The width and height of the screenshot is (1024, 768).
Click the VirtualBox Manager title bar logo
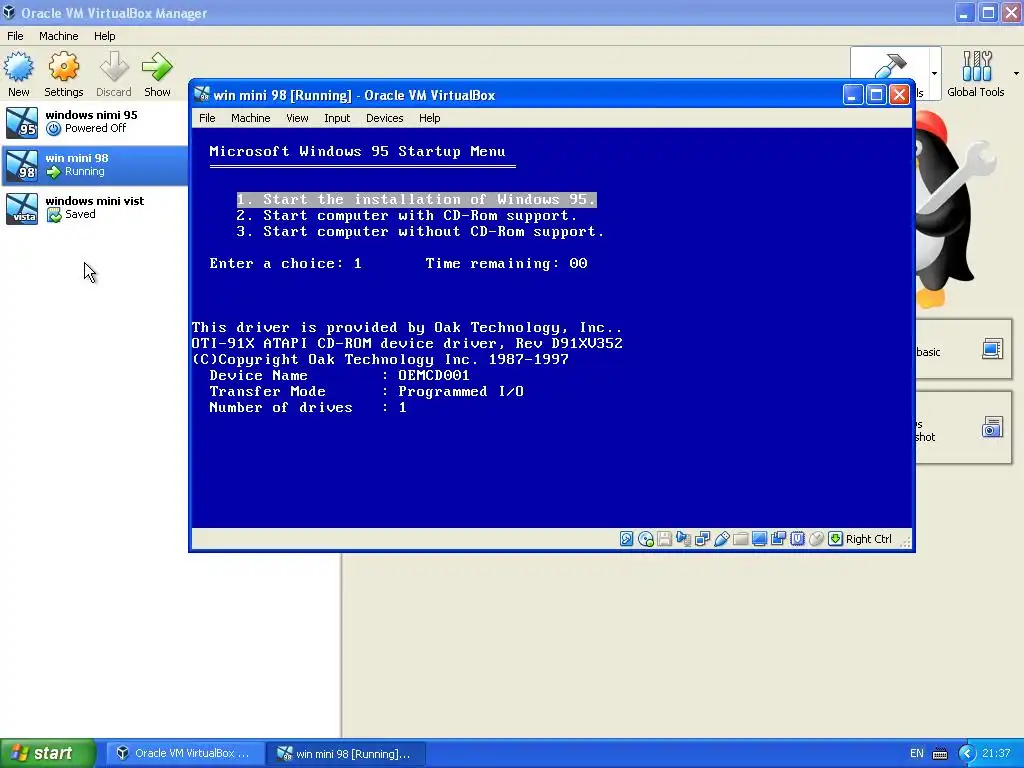coord(9,12)
